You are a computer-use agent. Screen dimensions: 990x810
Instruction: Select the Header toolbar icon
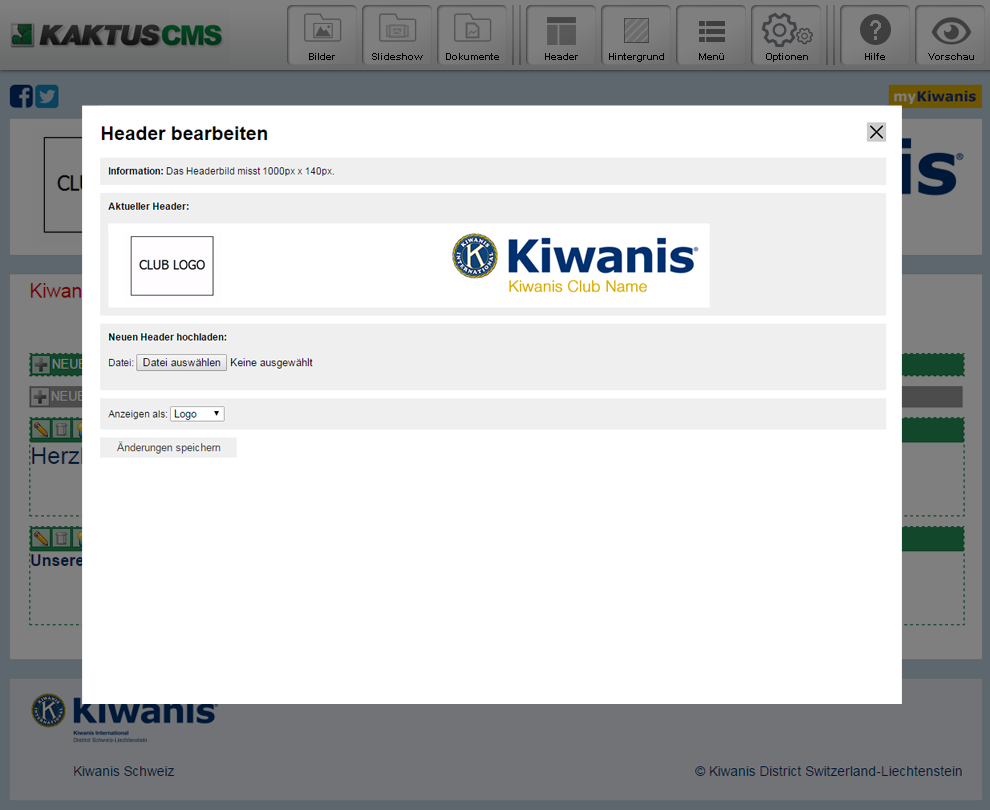[561, 36]
